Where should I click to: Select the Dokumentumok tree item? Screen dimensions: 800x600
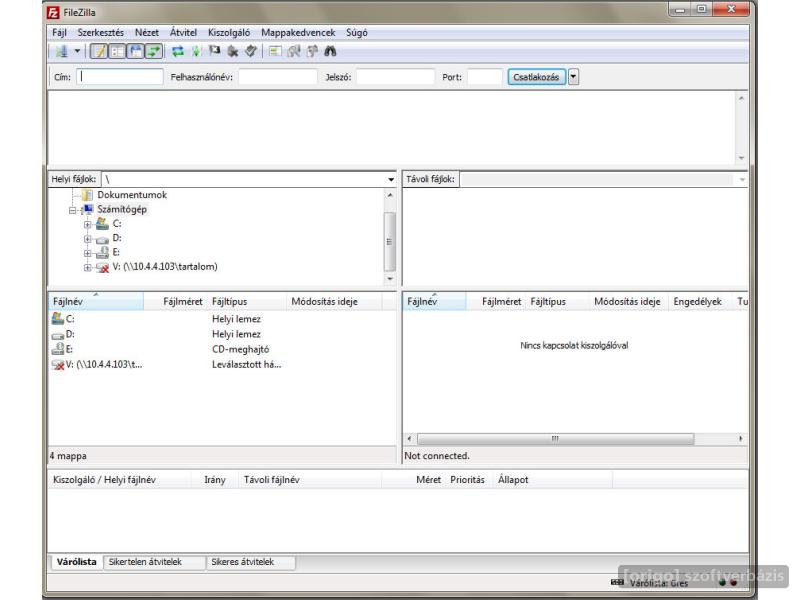(x=132, y=195)
